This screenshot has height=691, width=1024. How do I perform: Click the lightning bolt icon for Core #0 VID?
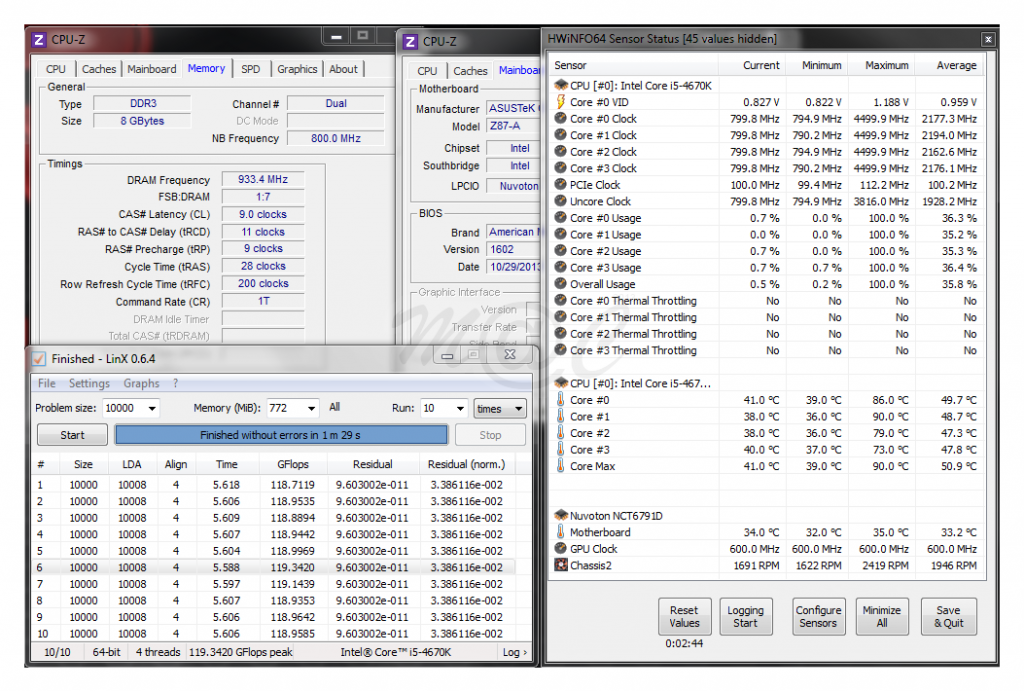point(560,101)
